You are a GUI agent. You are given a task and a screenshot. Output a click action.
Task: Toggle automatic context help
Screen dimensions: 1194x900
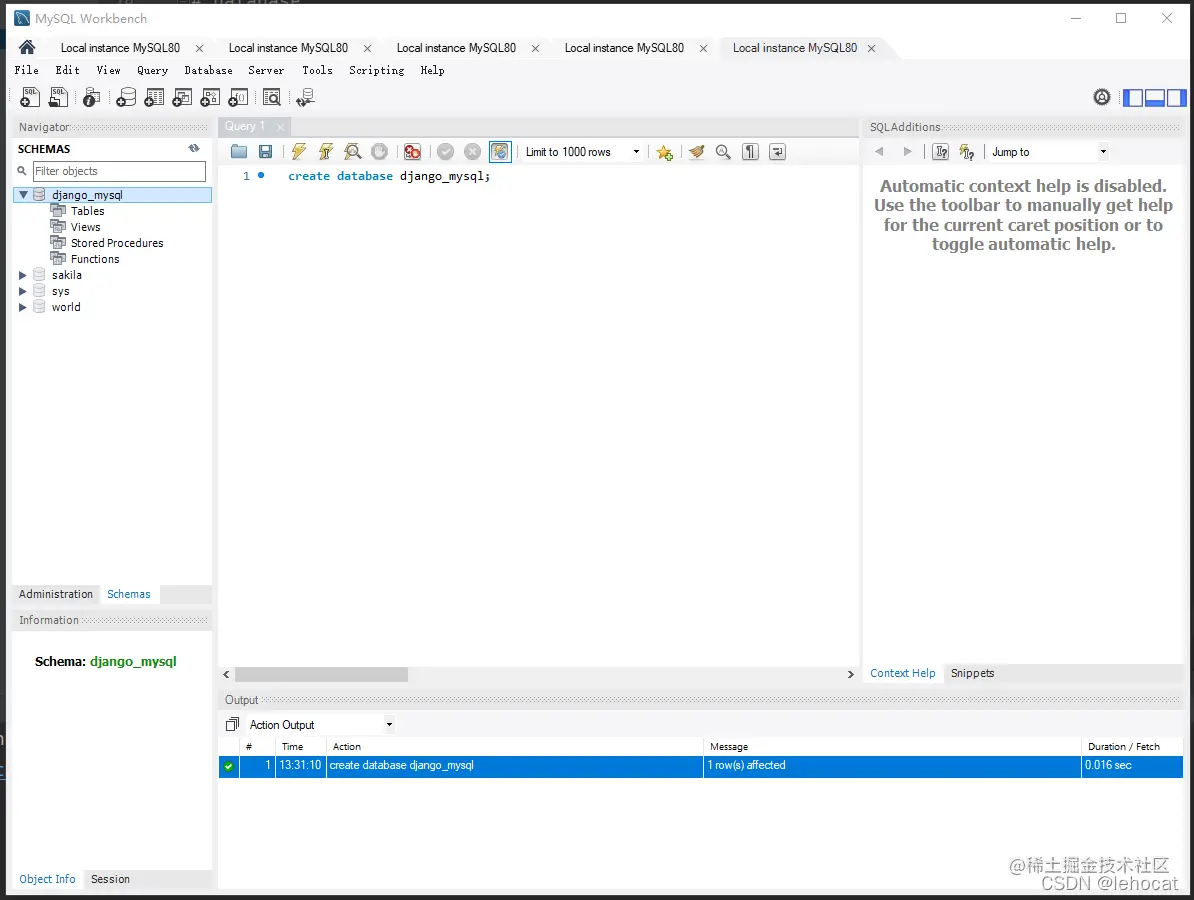click(967, 152)
